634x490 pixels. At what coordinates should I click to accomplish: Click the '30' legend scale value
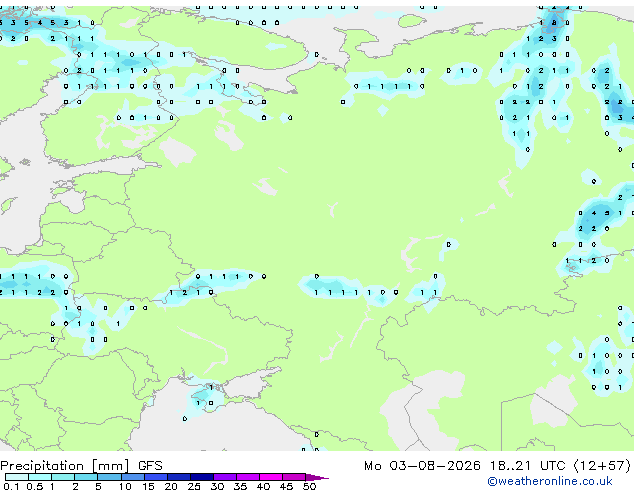[218, 486]
